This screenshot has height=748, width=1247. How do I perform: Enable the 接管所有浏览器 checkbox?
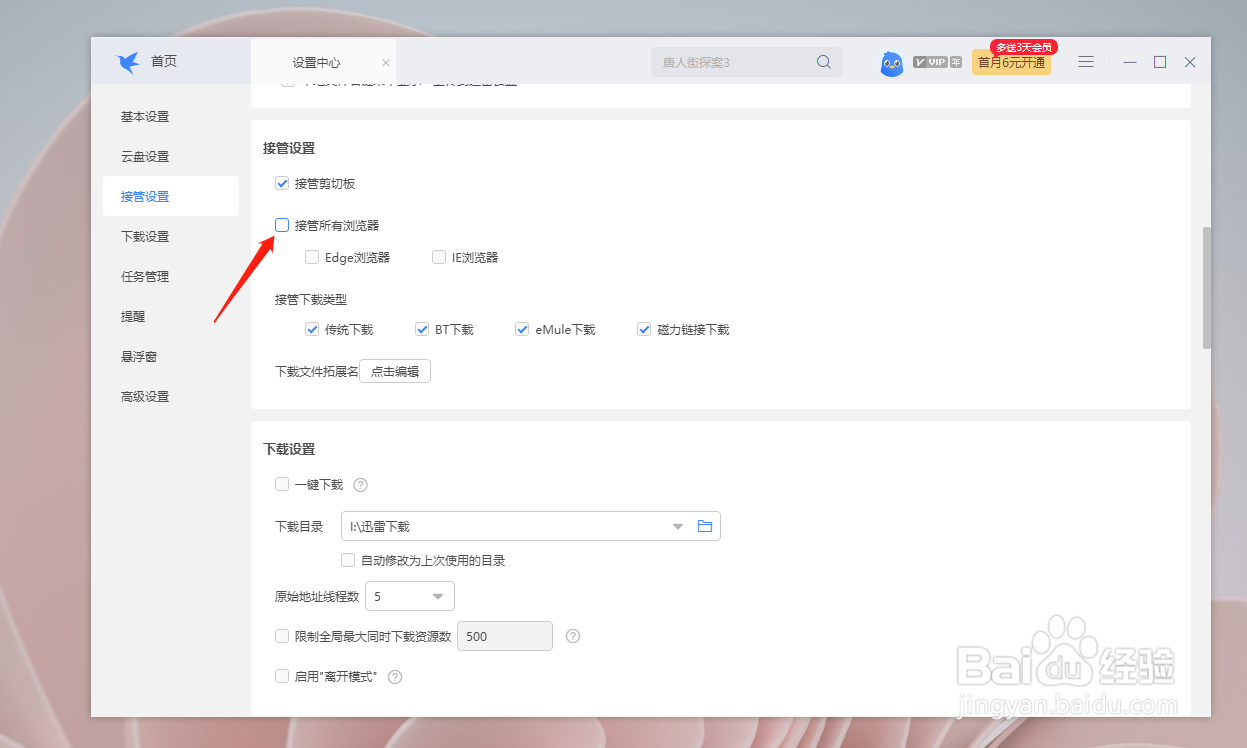pos(281,224)
